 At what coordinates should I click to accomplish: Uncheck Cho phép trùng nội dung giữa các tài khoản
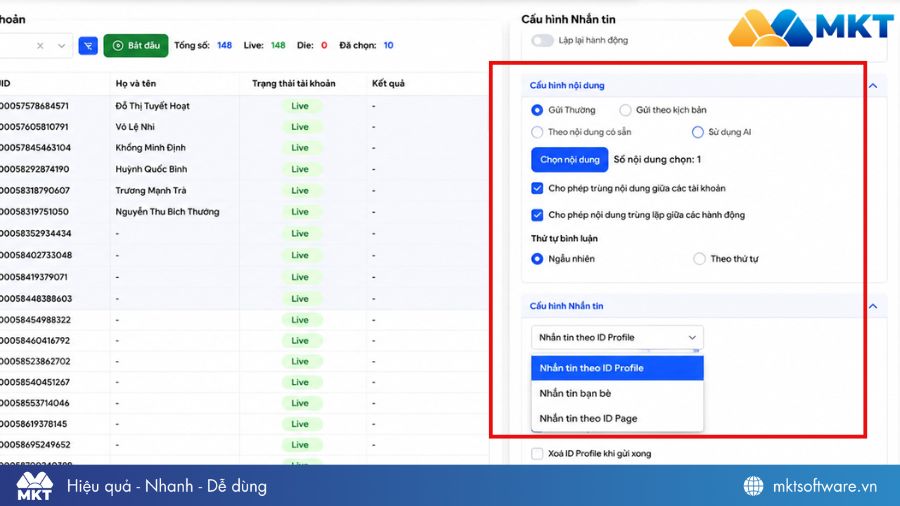point(537,188)
